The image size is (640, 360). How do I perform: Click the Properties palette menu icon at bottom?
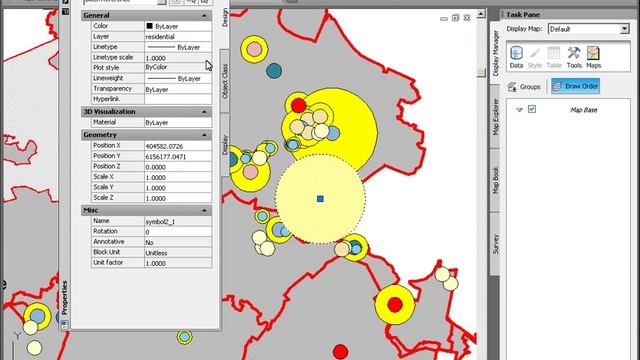[x=64, y=324]
